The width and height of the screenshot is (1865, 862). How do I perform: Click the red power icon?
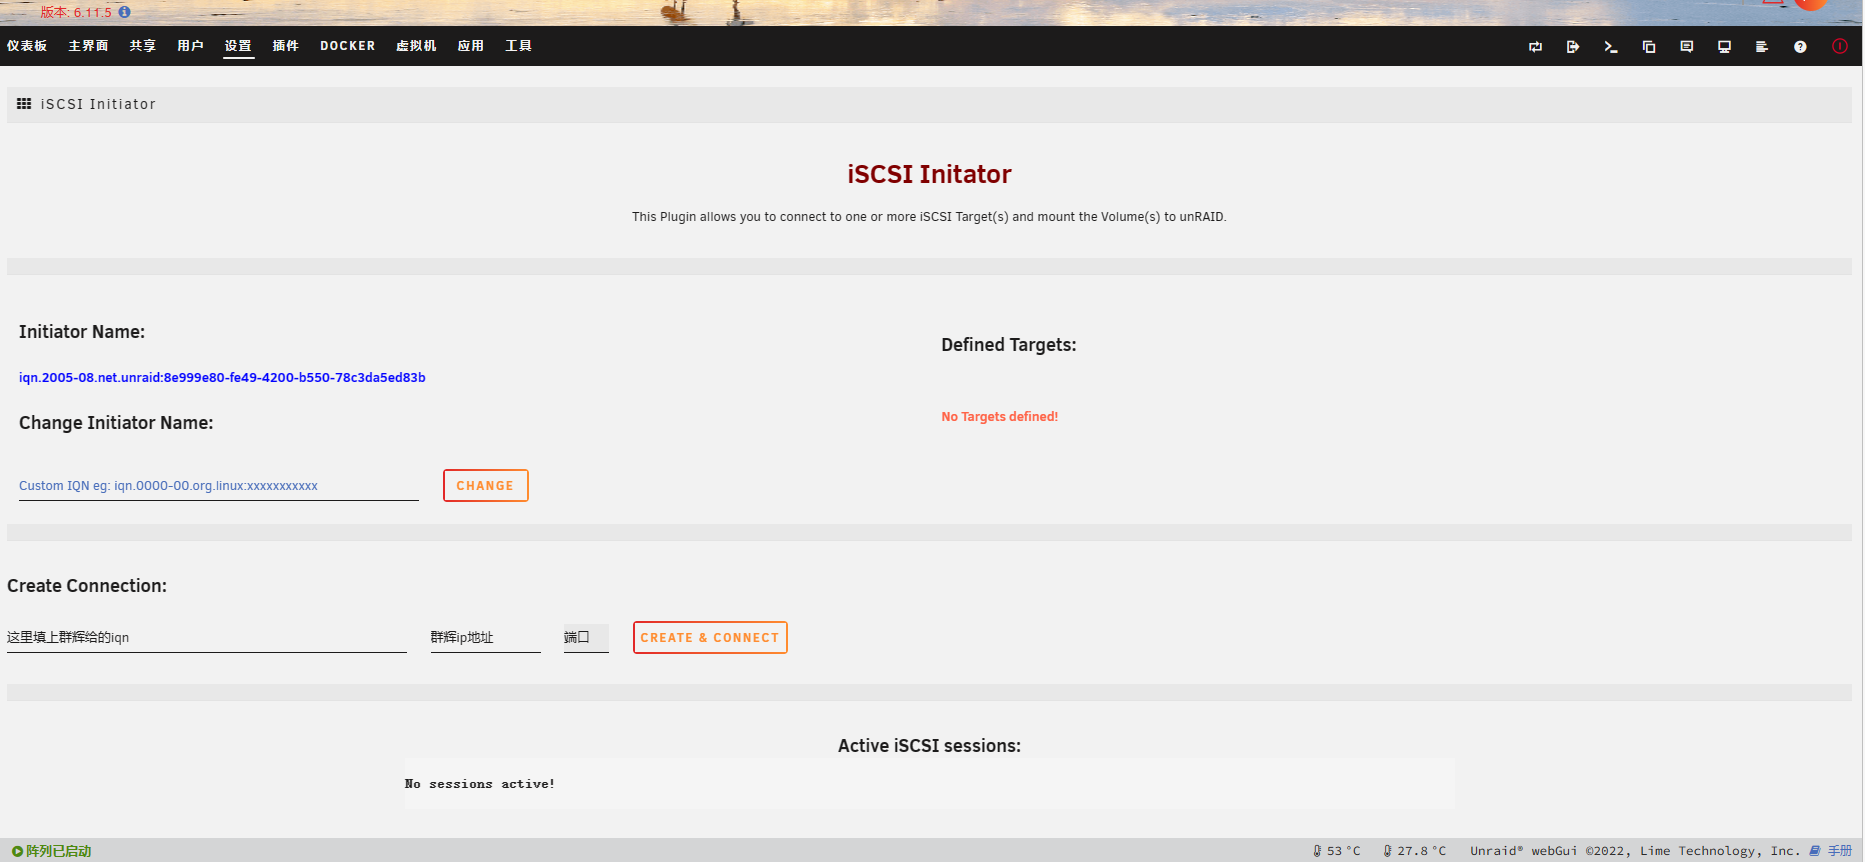coord(1839,47)
